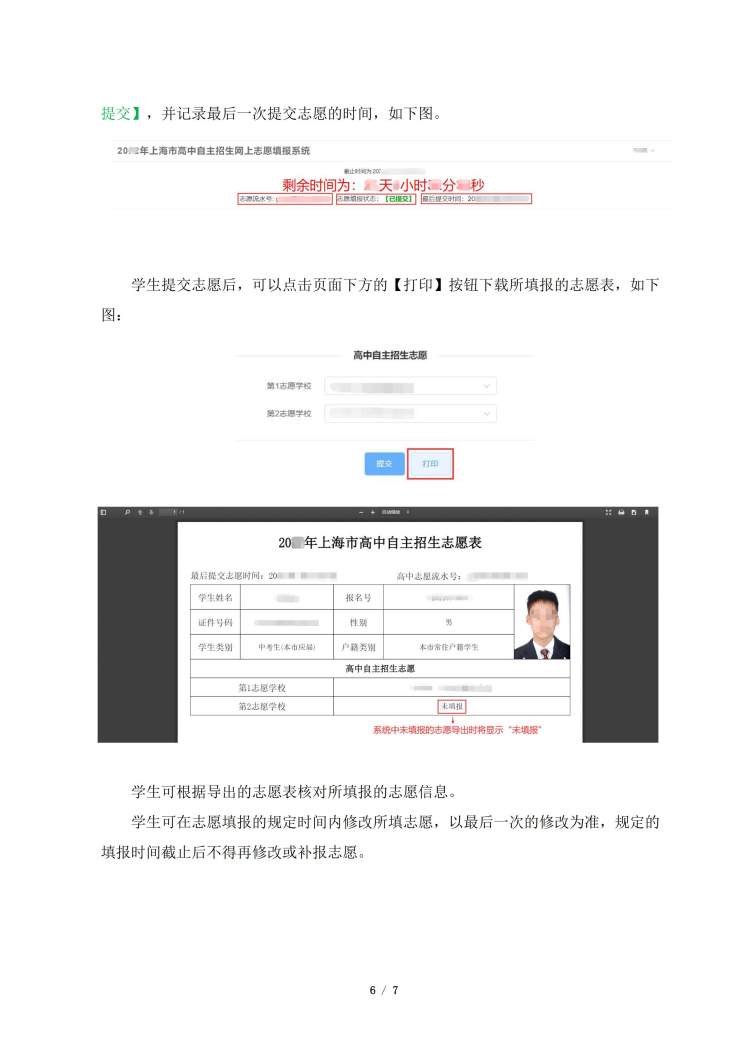Click the save file icon in PDF toolbar
This screenshot has height=1060, width=750.
(634, 512)
